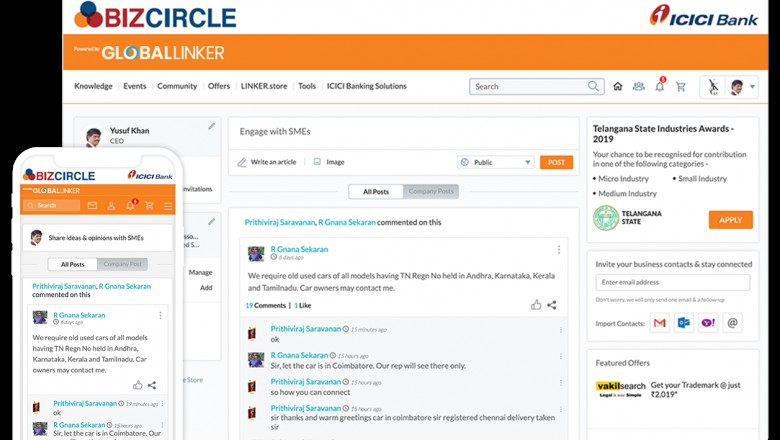Image resolution: width=780 pixels, height=440 pixels.
Task: Open post options three-dot menu
Action: point(558,250)
